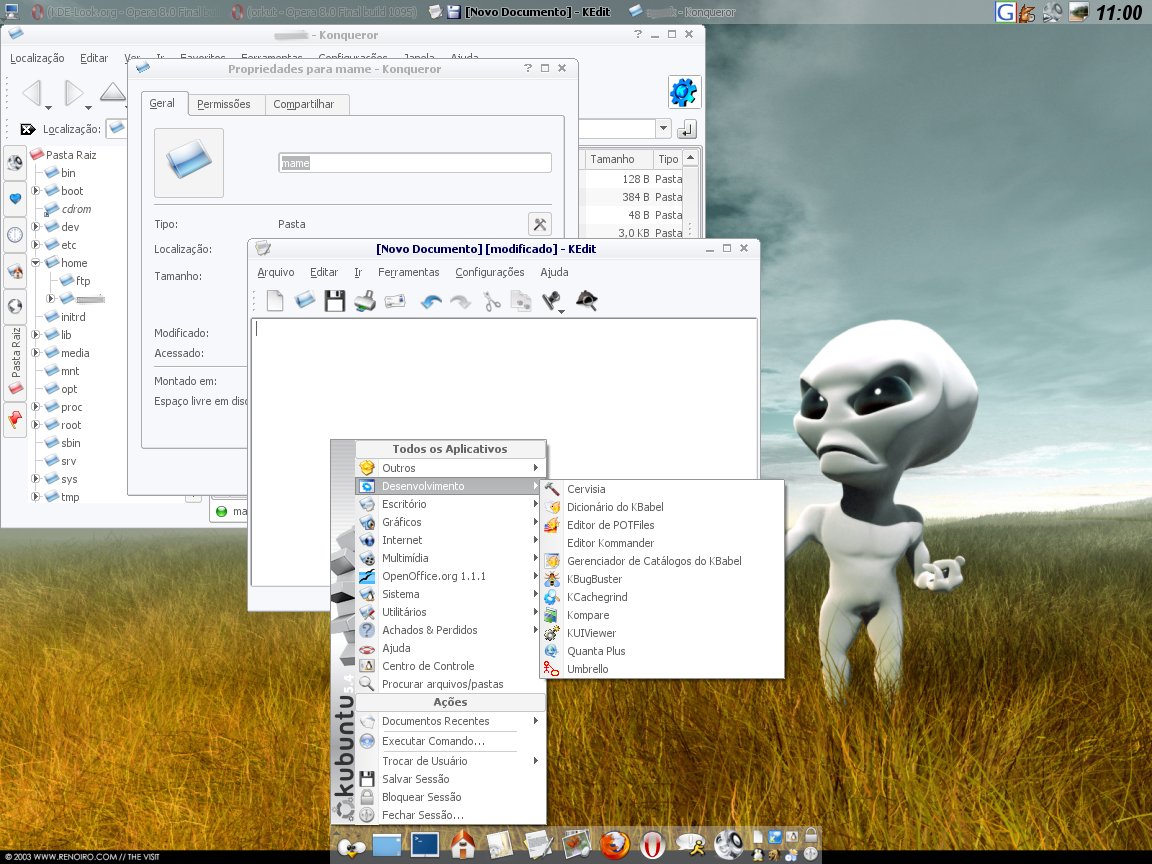Copy selection in KEdit toolbar
Screen dimensions: 1152x864
pos(521,300)
